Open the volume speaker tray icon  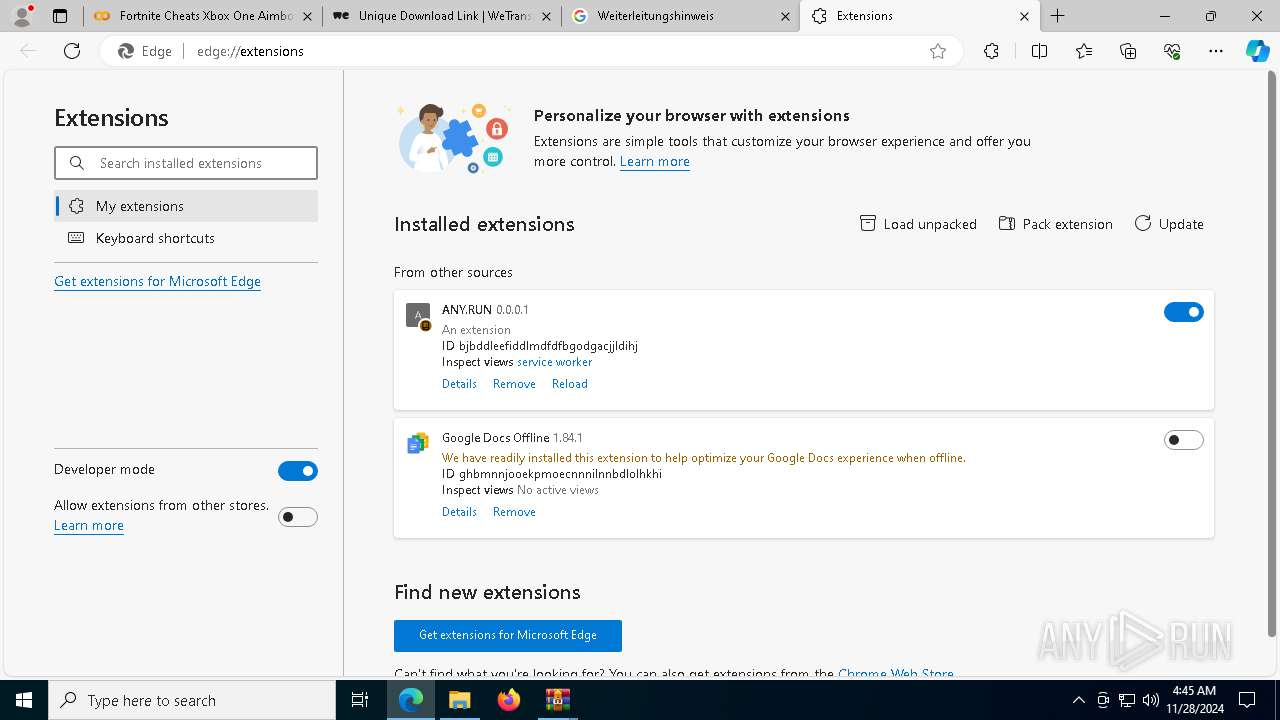tap(1151, 700)
